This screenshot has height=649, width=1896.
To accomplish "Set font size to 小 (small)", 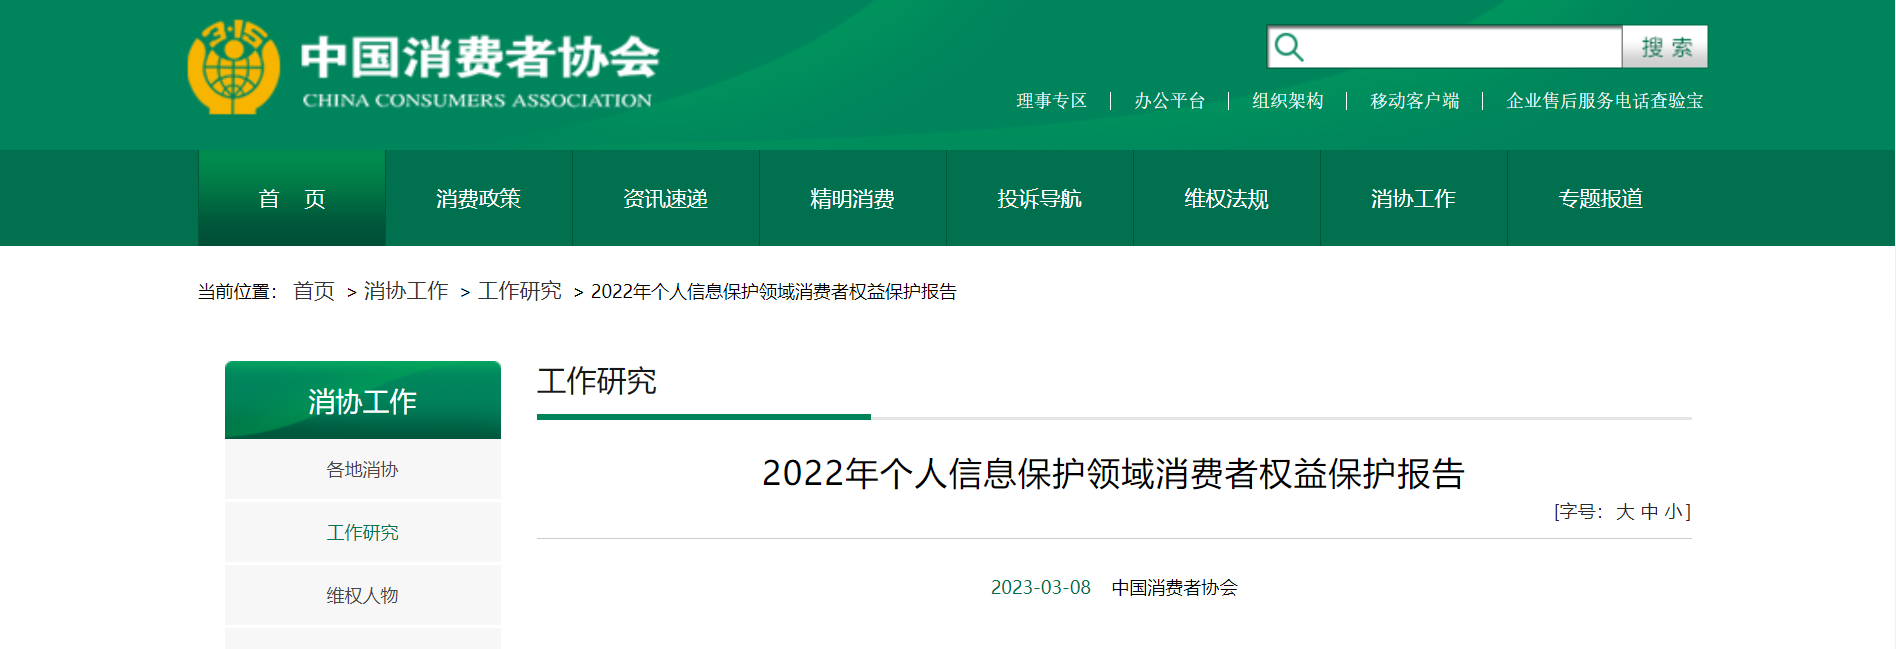I will [1673, 512].
